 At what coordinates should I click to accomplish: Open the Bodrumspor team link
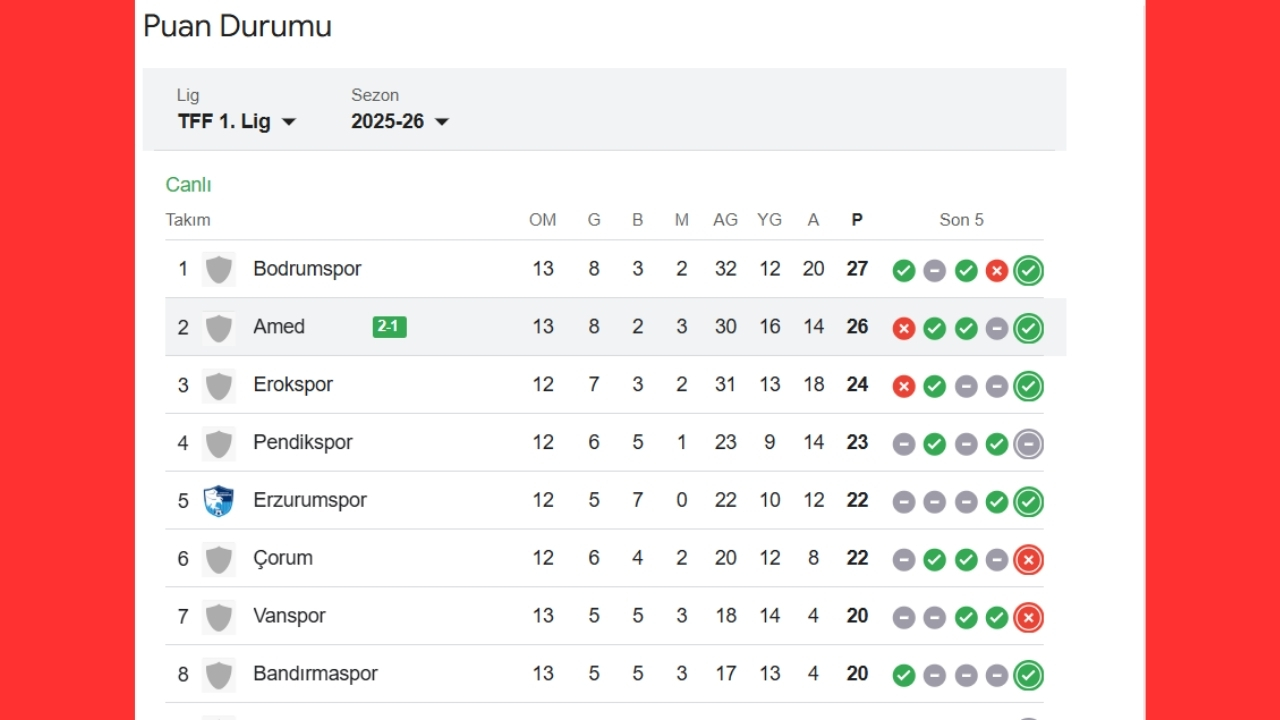[x=307, y=269]
